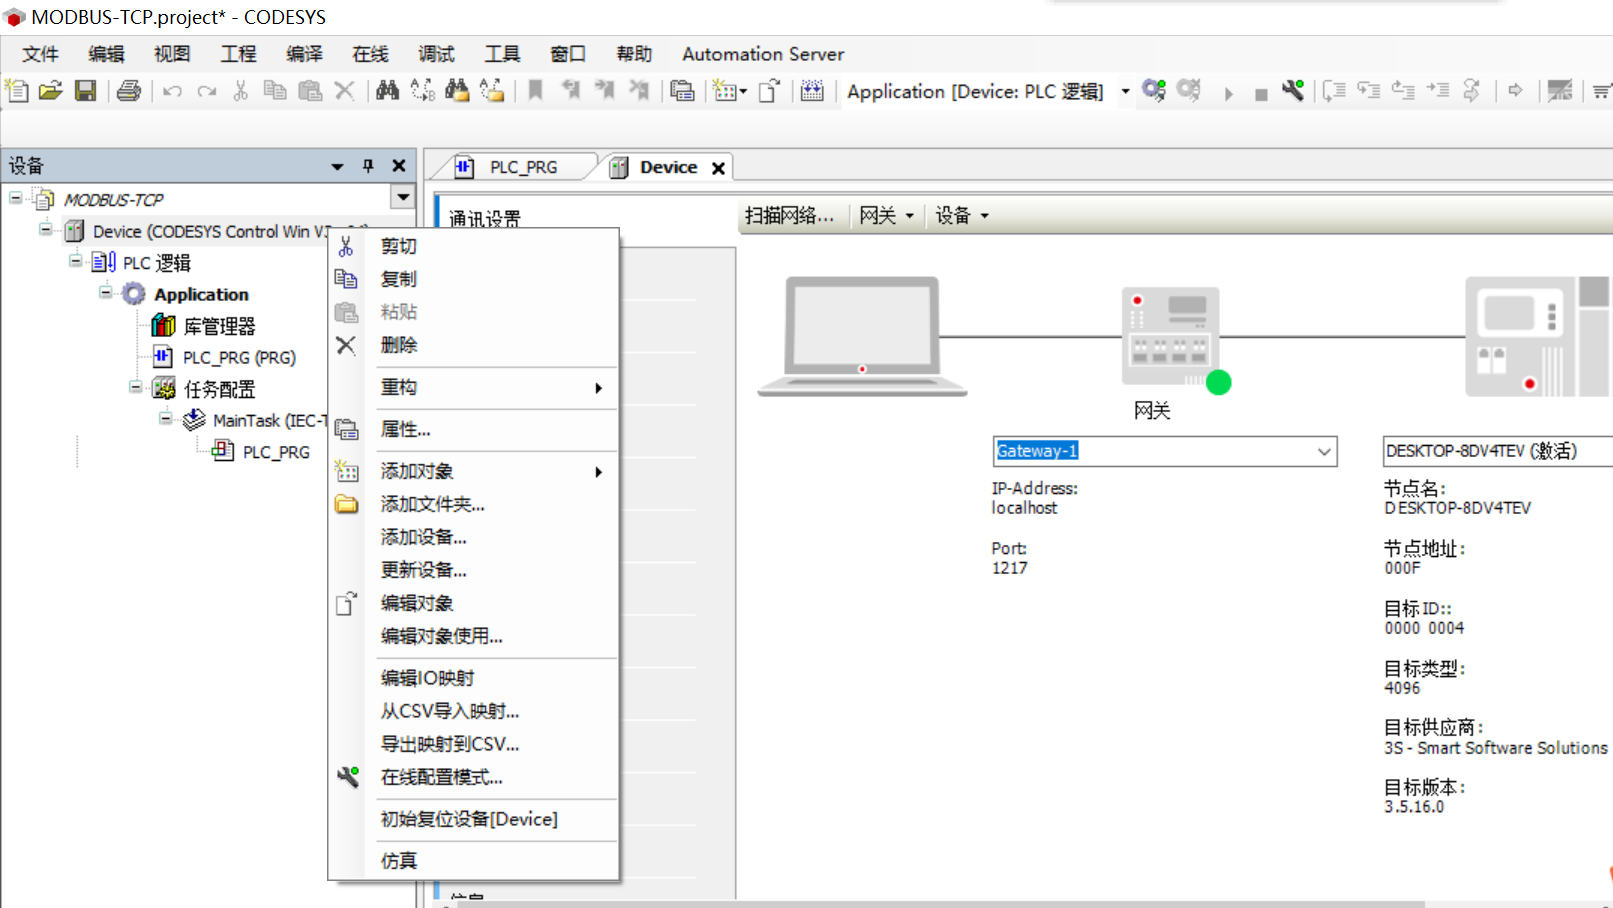Click the Login gear icon in toolbar

[1154, 91]
